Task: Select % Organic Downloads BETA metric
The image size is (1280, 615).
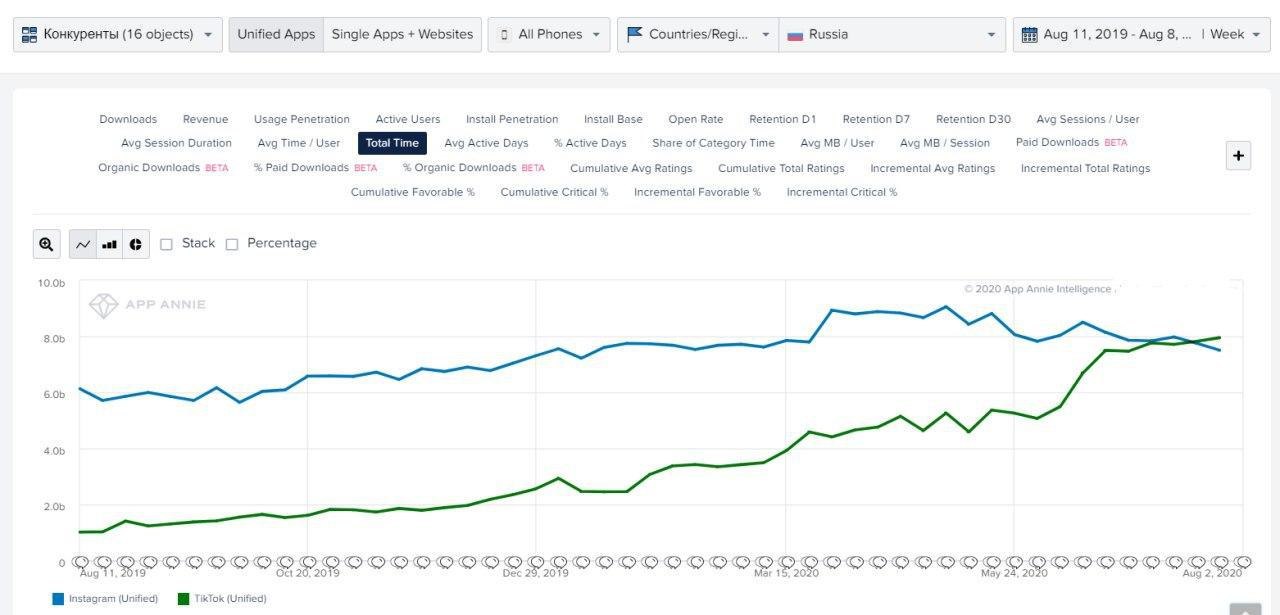Action: pos(474,168)
